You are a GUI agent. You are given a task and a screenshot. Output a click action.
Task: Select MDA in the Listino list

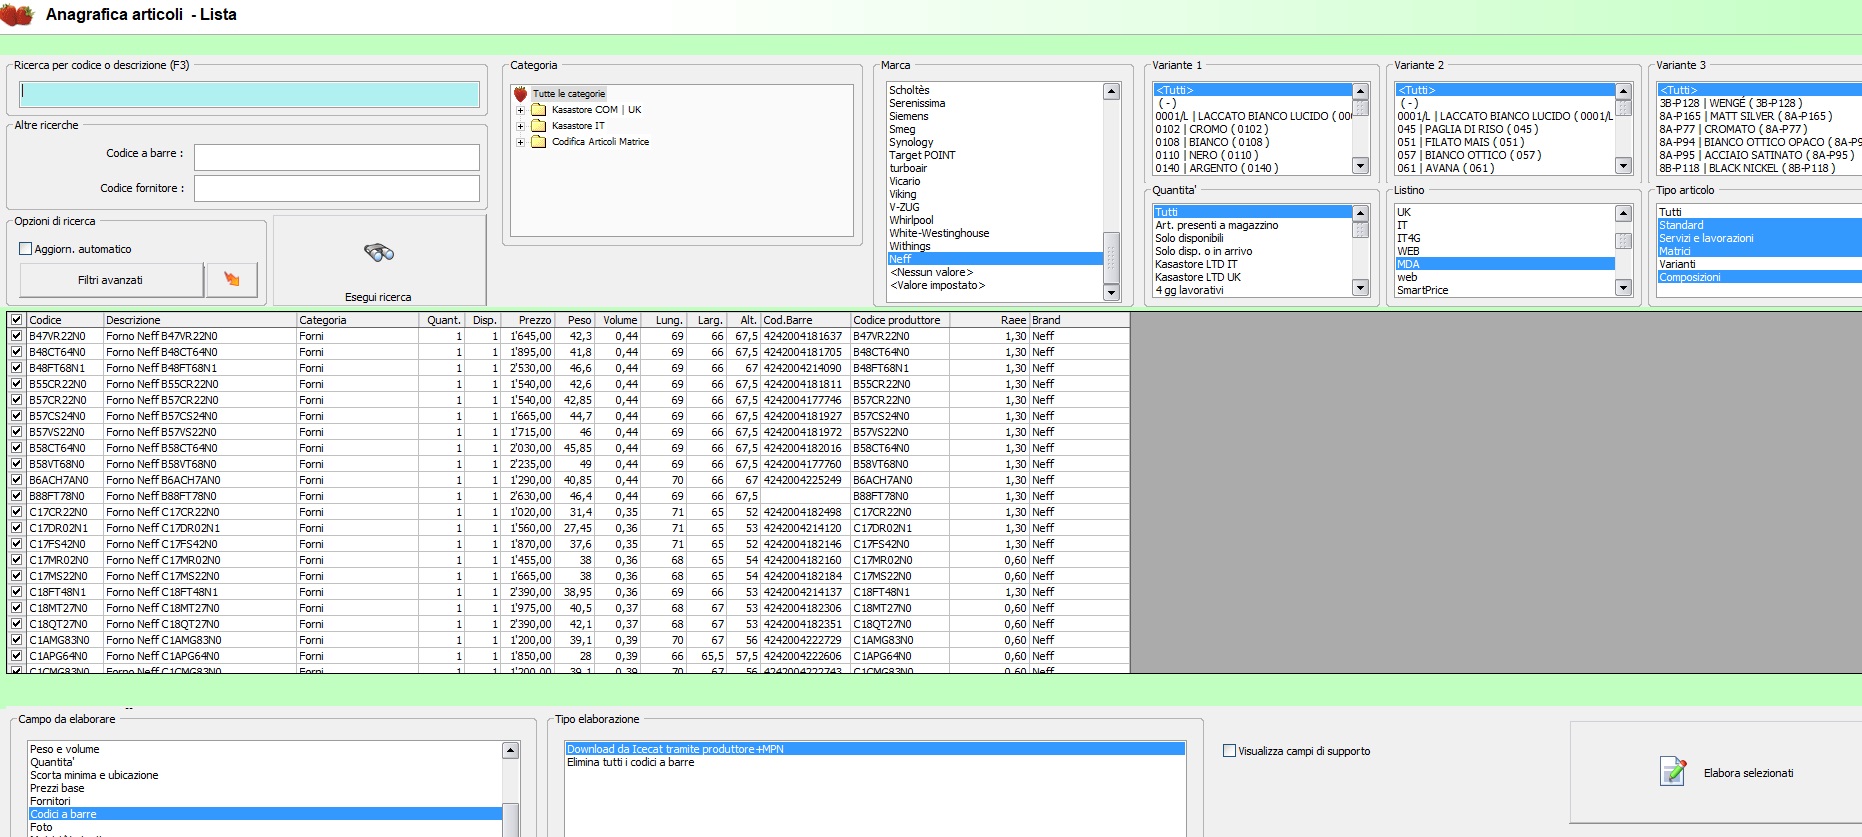(x=1505, y=264)
